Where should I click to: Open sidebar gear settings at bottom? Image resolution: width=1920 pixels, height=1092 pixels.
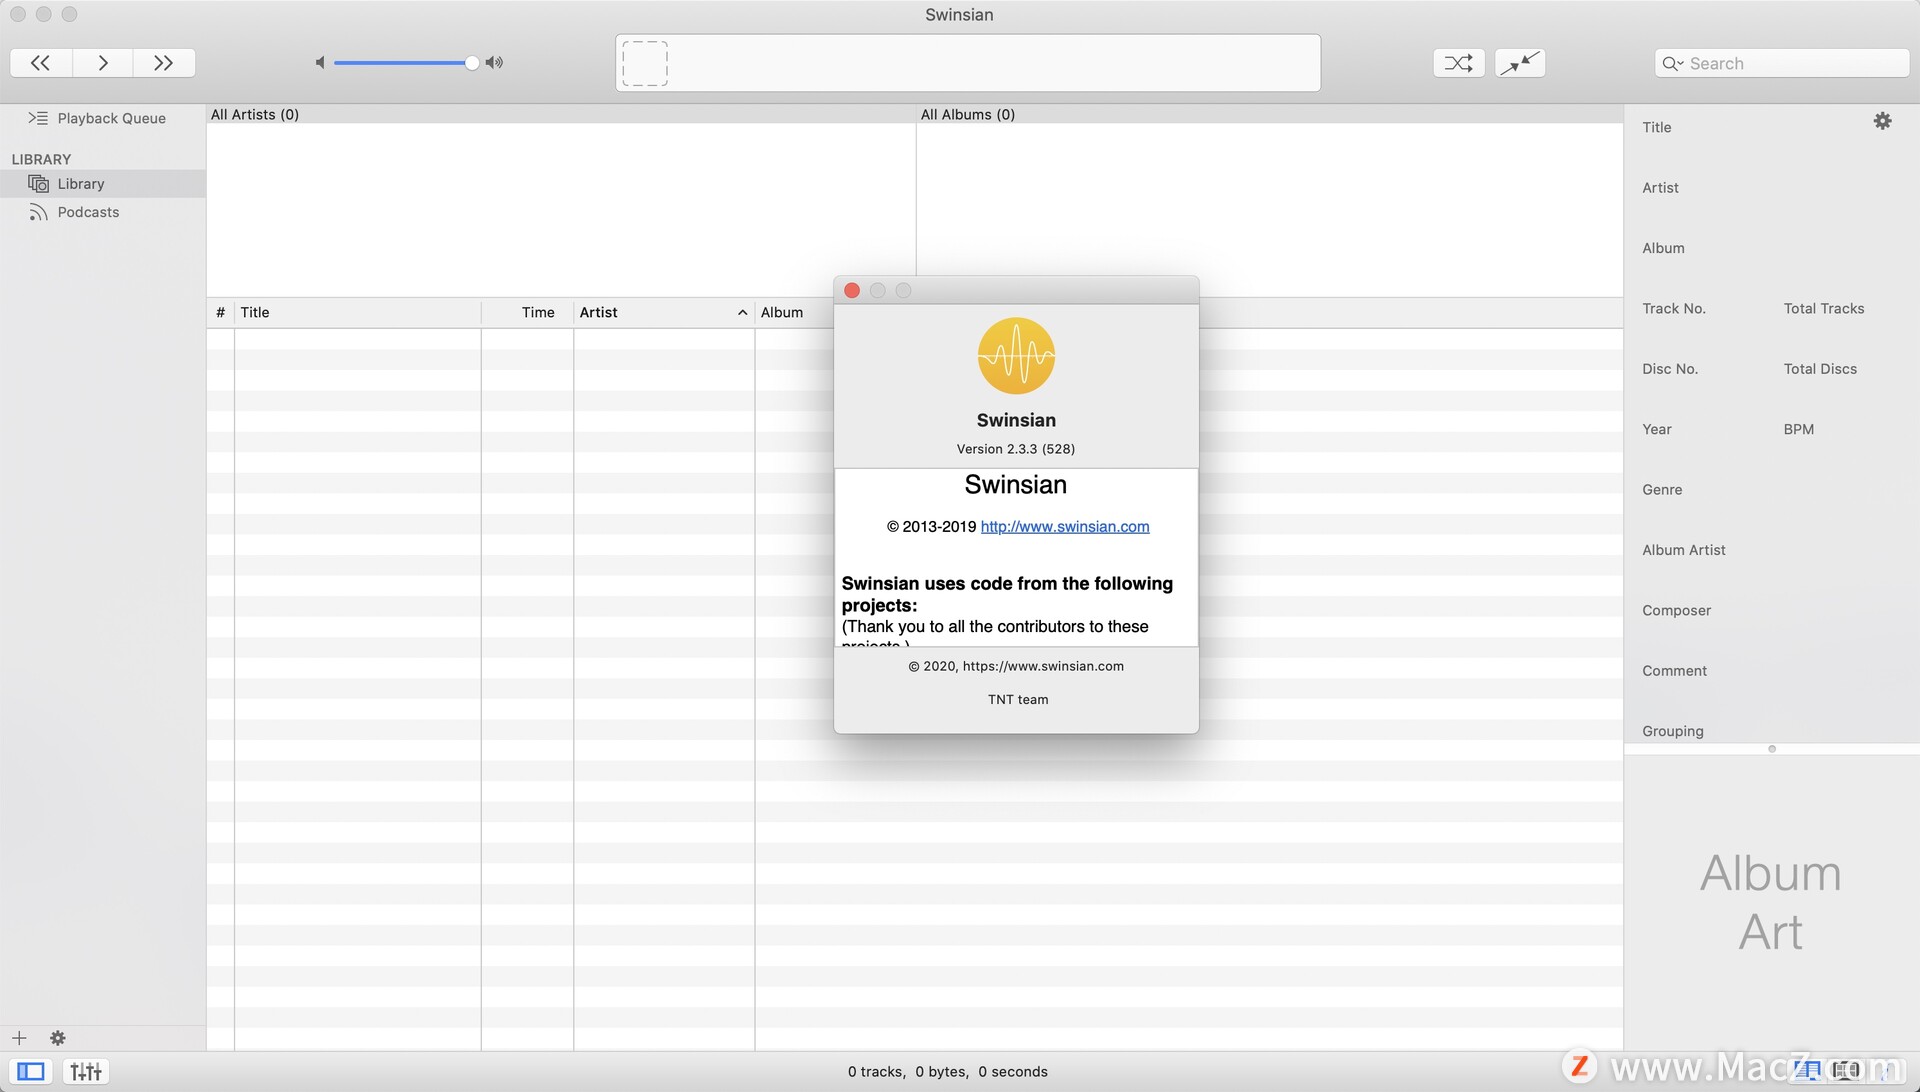[x=58, y=1038]
